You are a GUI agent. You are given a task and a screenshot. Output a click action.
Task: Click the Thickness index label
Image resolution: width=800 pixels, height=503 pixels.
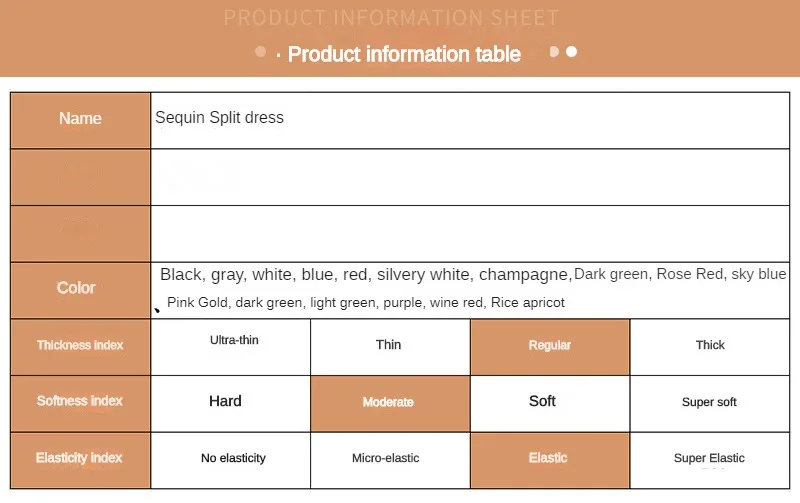click(x=80, y=345)
